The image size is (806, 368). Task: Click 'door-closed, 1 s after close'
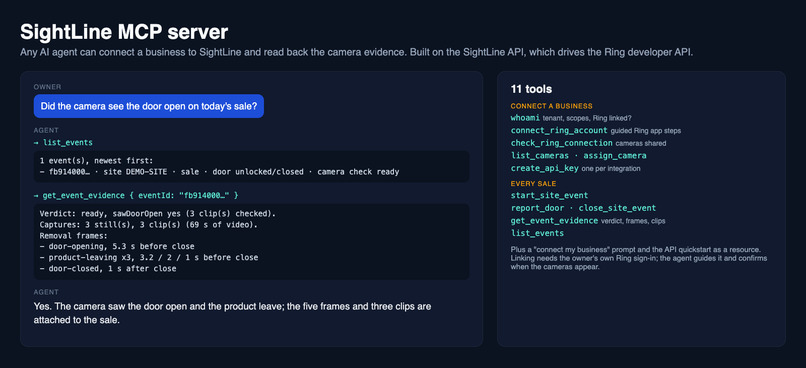(108, 268)
